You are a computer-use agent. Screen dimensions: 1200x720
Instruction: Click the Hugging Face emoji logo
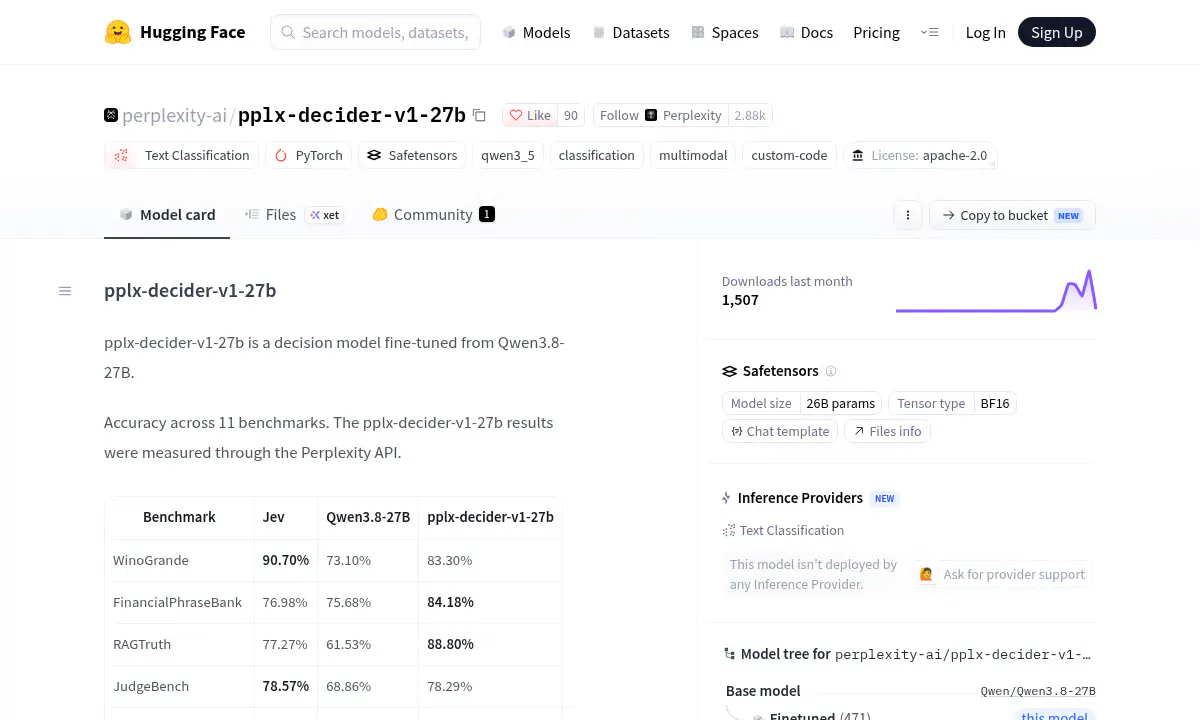coord(118,32)
